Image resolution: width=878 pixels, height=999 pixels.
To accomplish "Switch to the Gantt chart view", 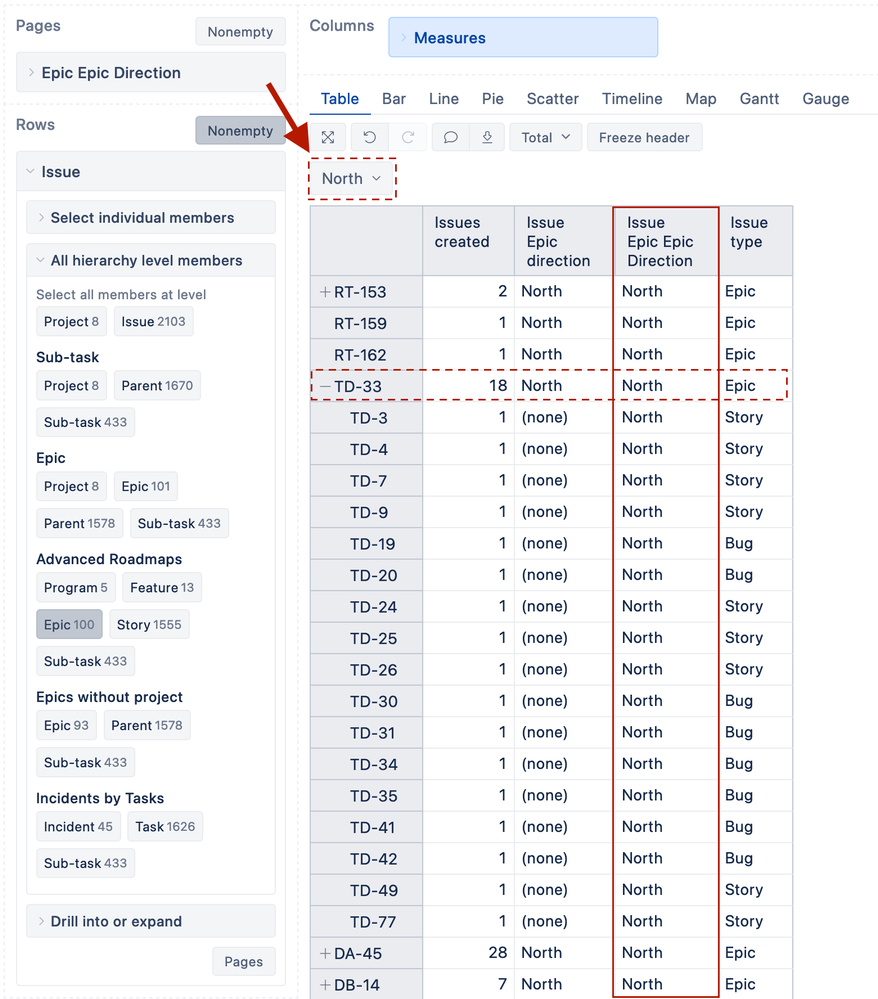I will [759, 99].
